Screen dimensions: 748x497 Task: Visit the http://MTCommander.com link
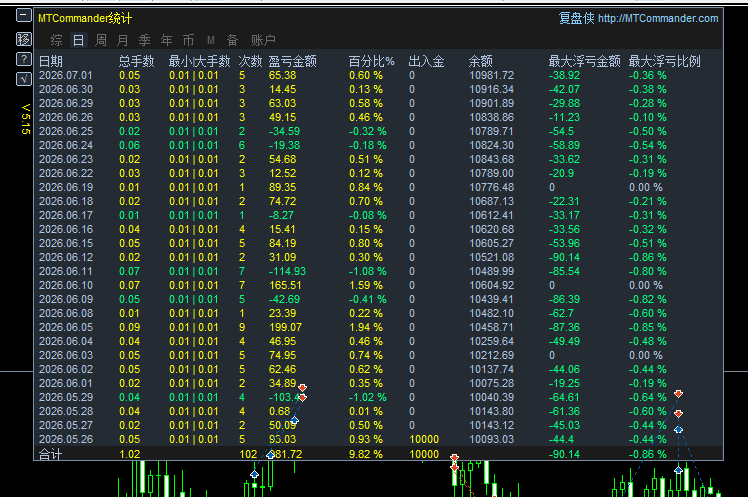tap(658, 18)
